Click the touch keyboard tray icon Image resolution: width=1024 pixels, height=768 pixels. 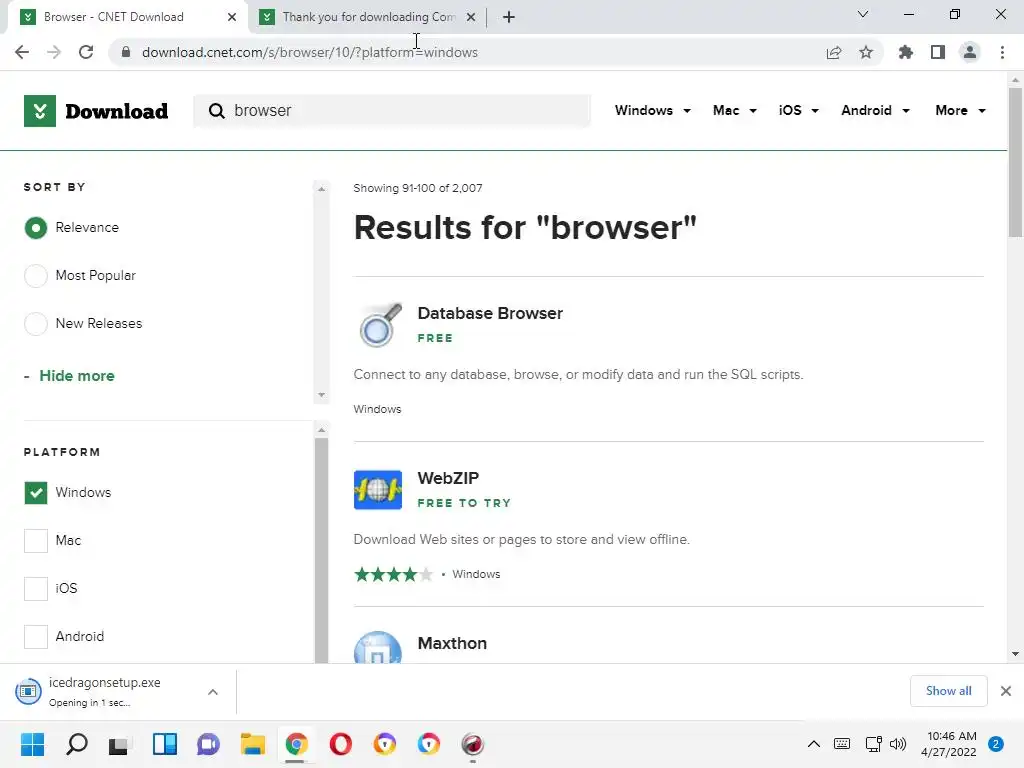pos(842,744)
